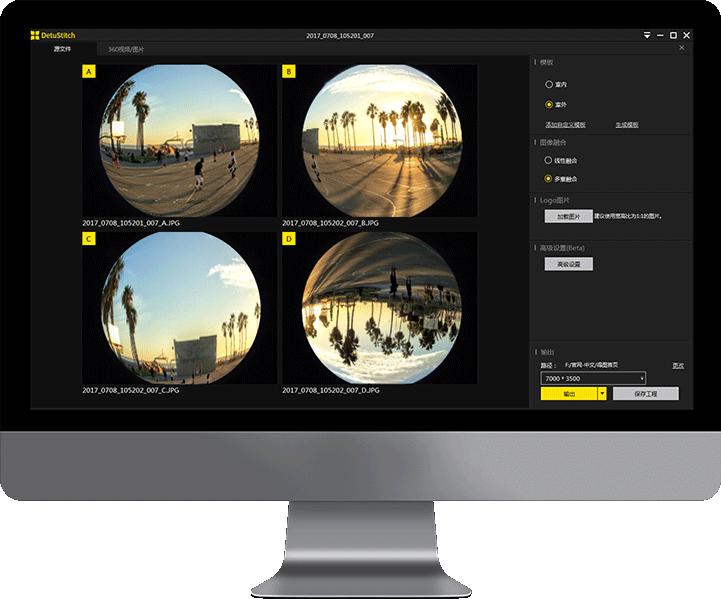Select the 室内 (indoor) template radio button
721x599 pixels.
549,85
